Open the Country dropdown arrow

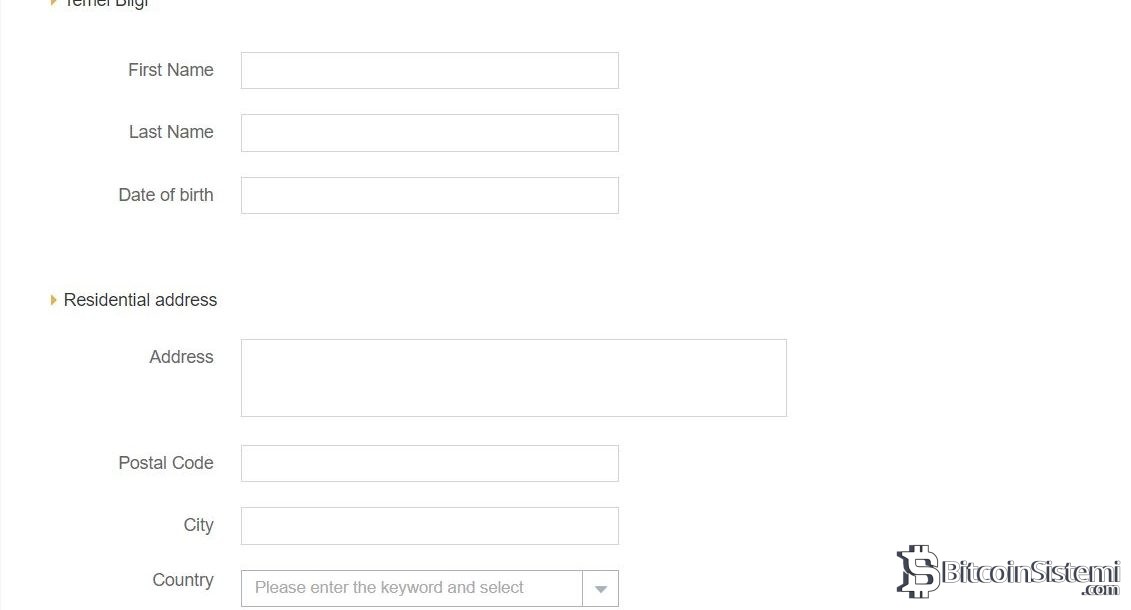(600, 589)
